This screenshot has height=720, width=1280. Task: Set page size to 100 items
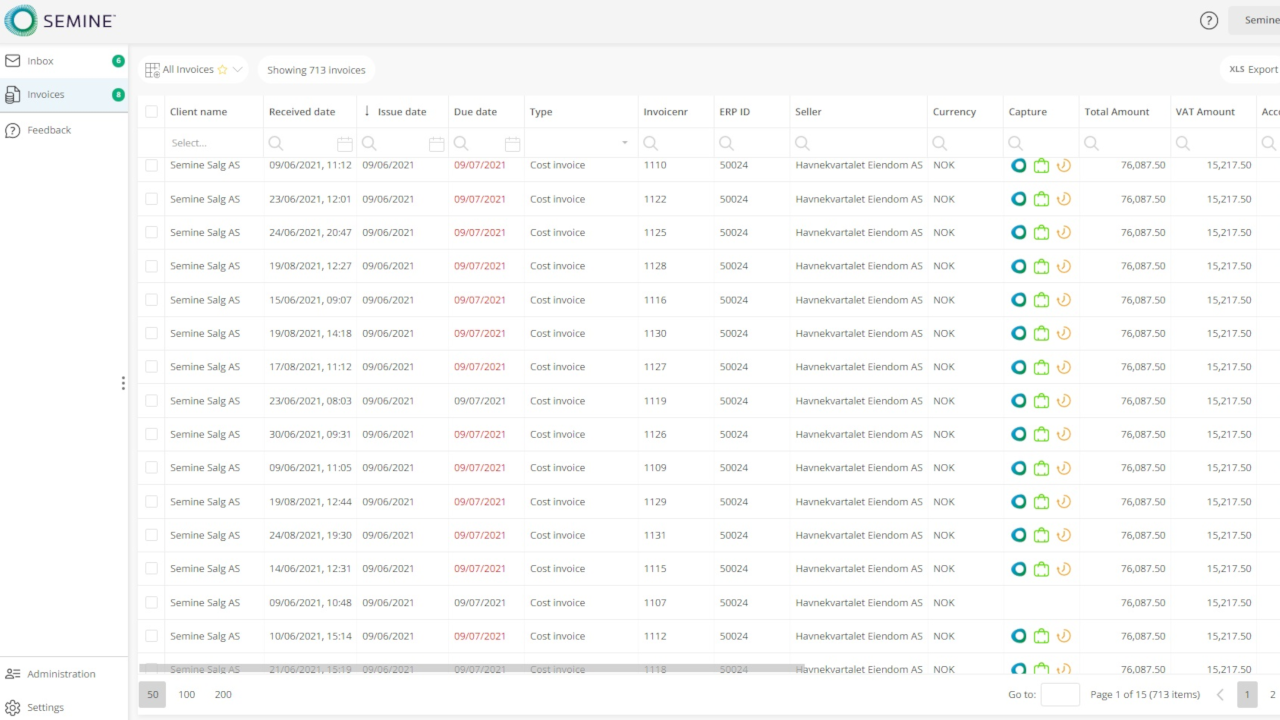tap(187, 694)
